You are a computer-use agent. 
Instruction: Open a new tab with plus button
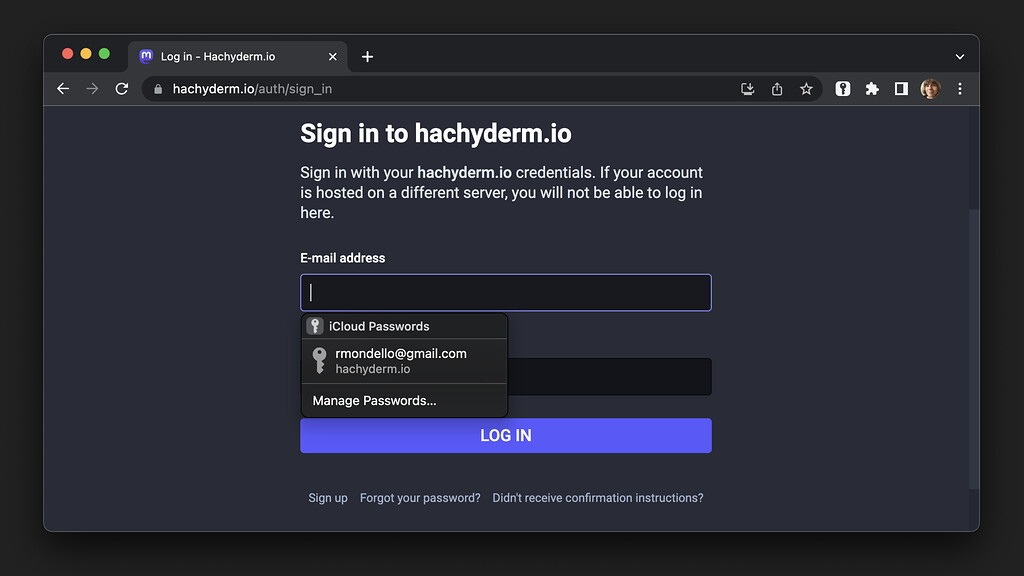[x=367, y=57]
